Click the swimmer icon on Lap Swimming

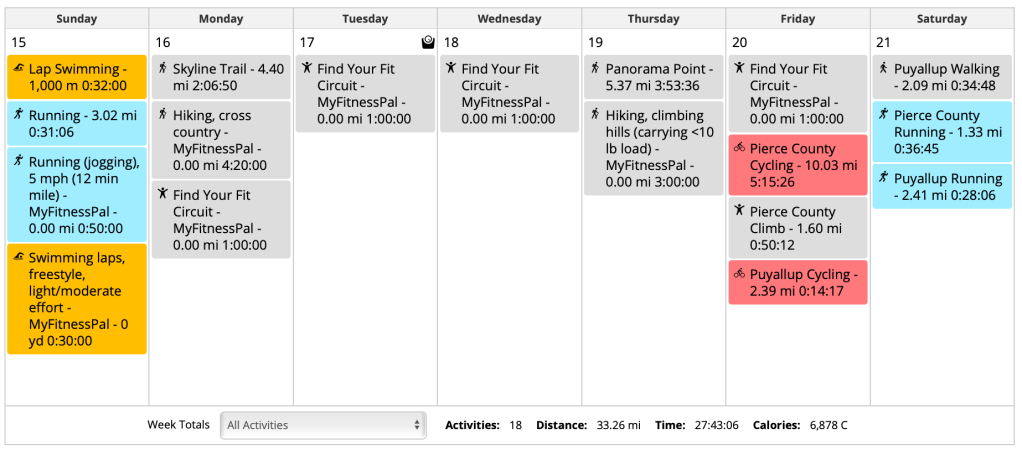(19, 69)
